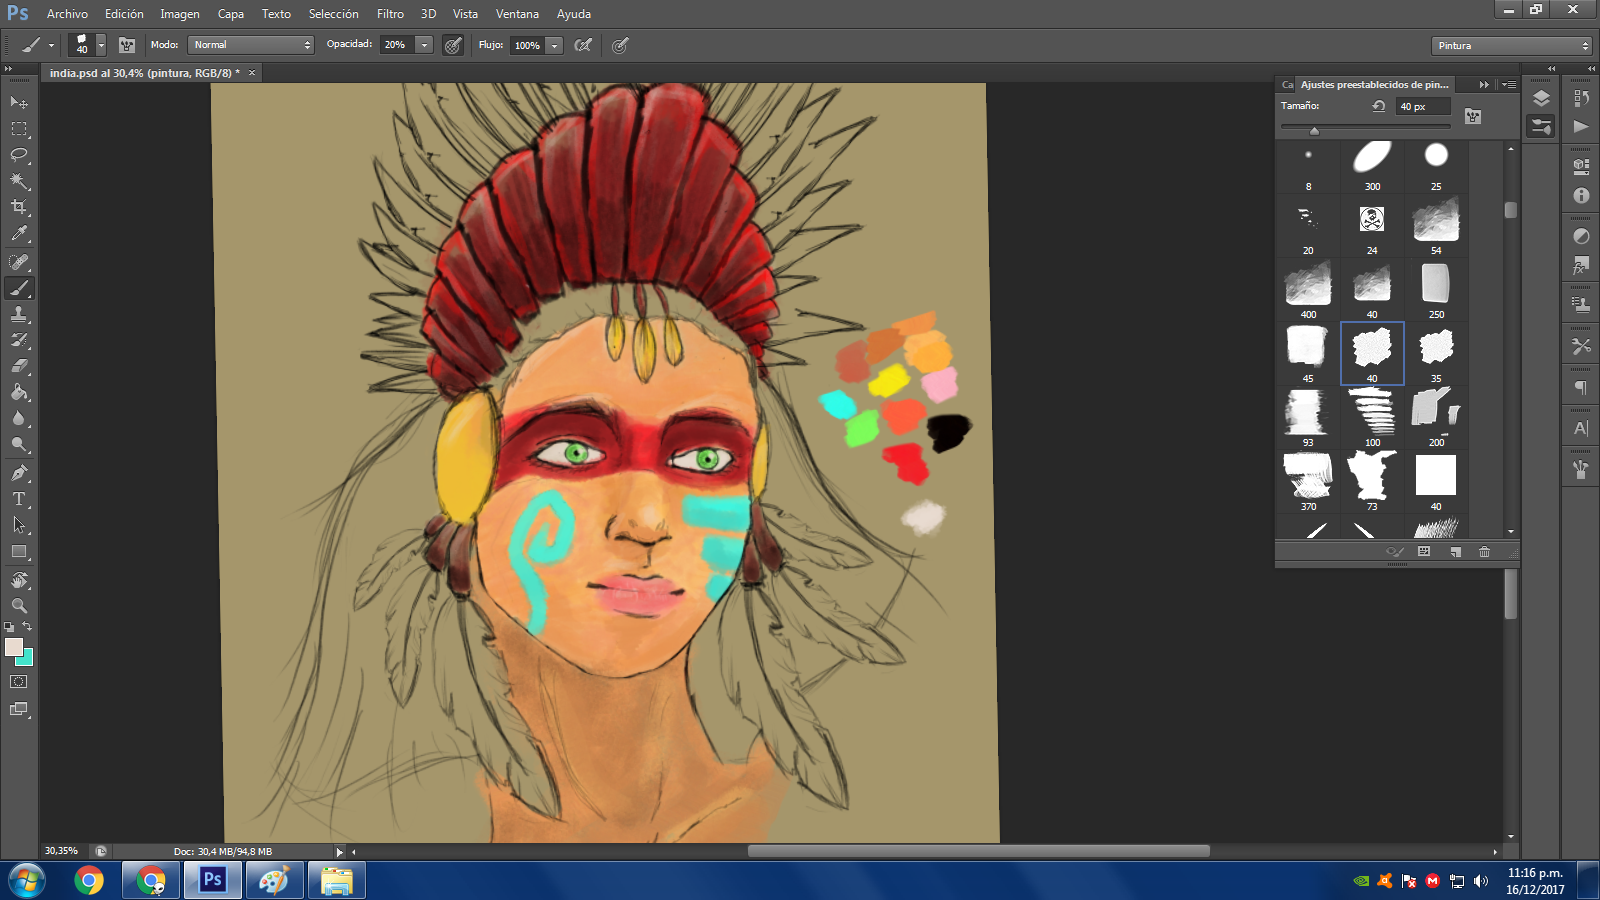This screenshot has width=1600, height=900.
Task: Restore brush to original size
Action: click(1379, 106)
